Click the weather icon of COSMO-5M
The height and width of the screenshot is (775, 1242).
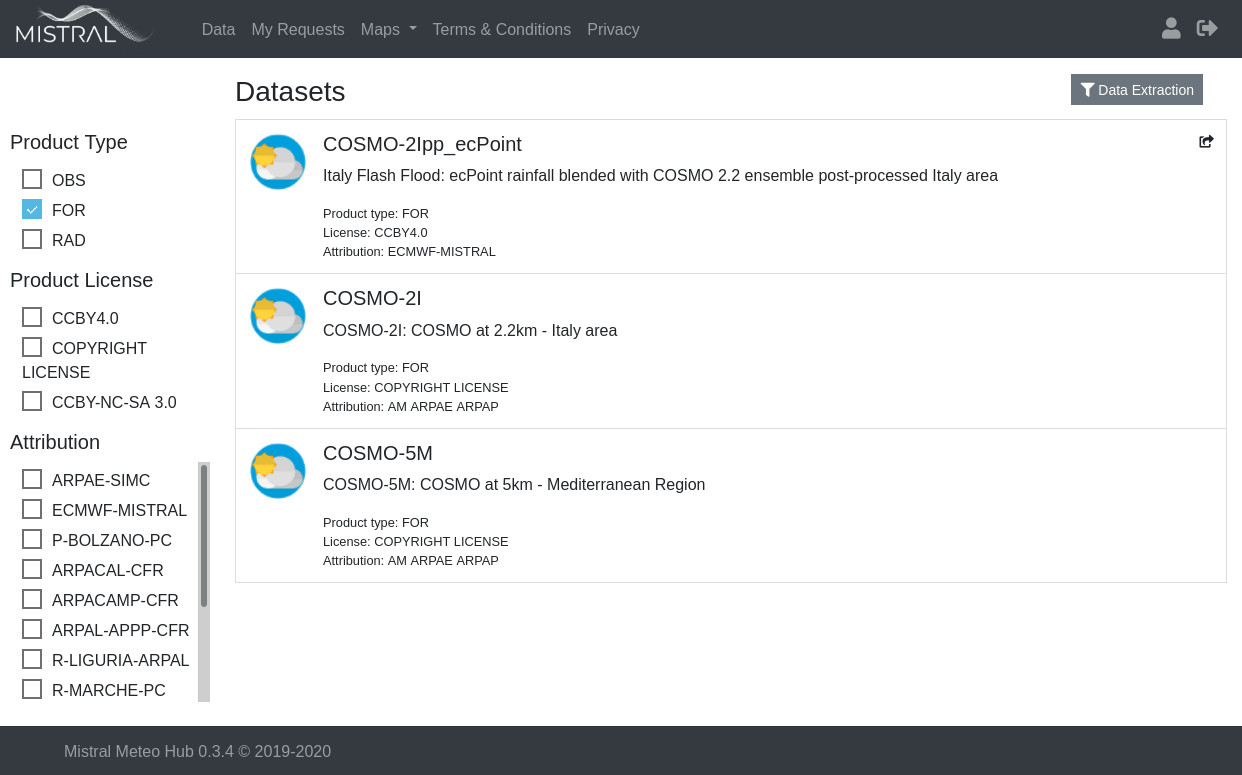(278, 471)
